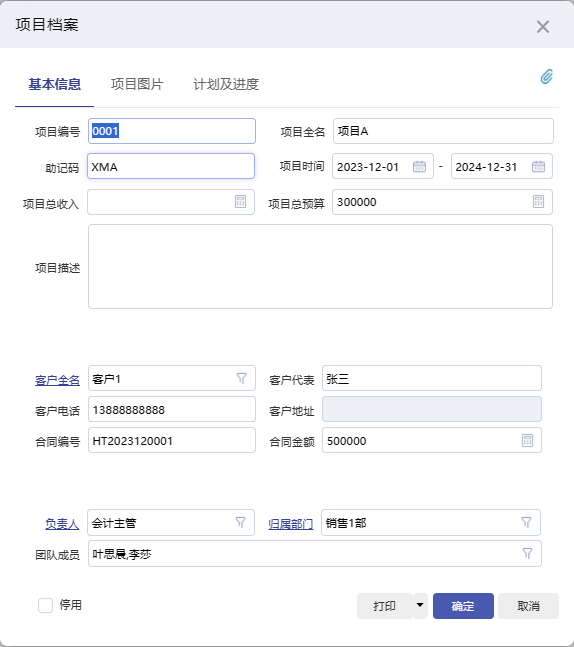Open calculator in 合同金额 field
574x647 pixels.
point(527,440)
